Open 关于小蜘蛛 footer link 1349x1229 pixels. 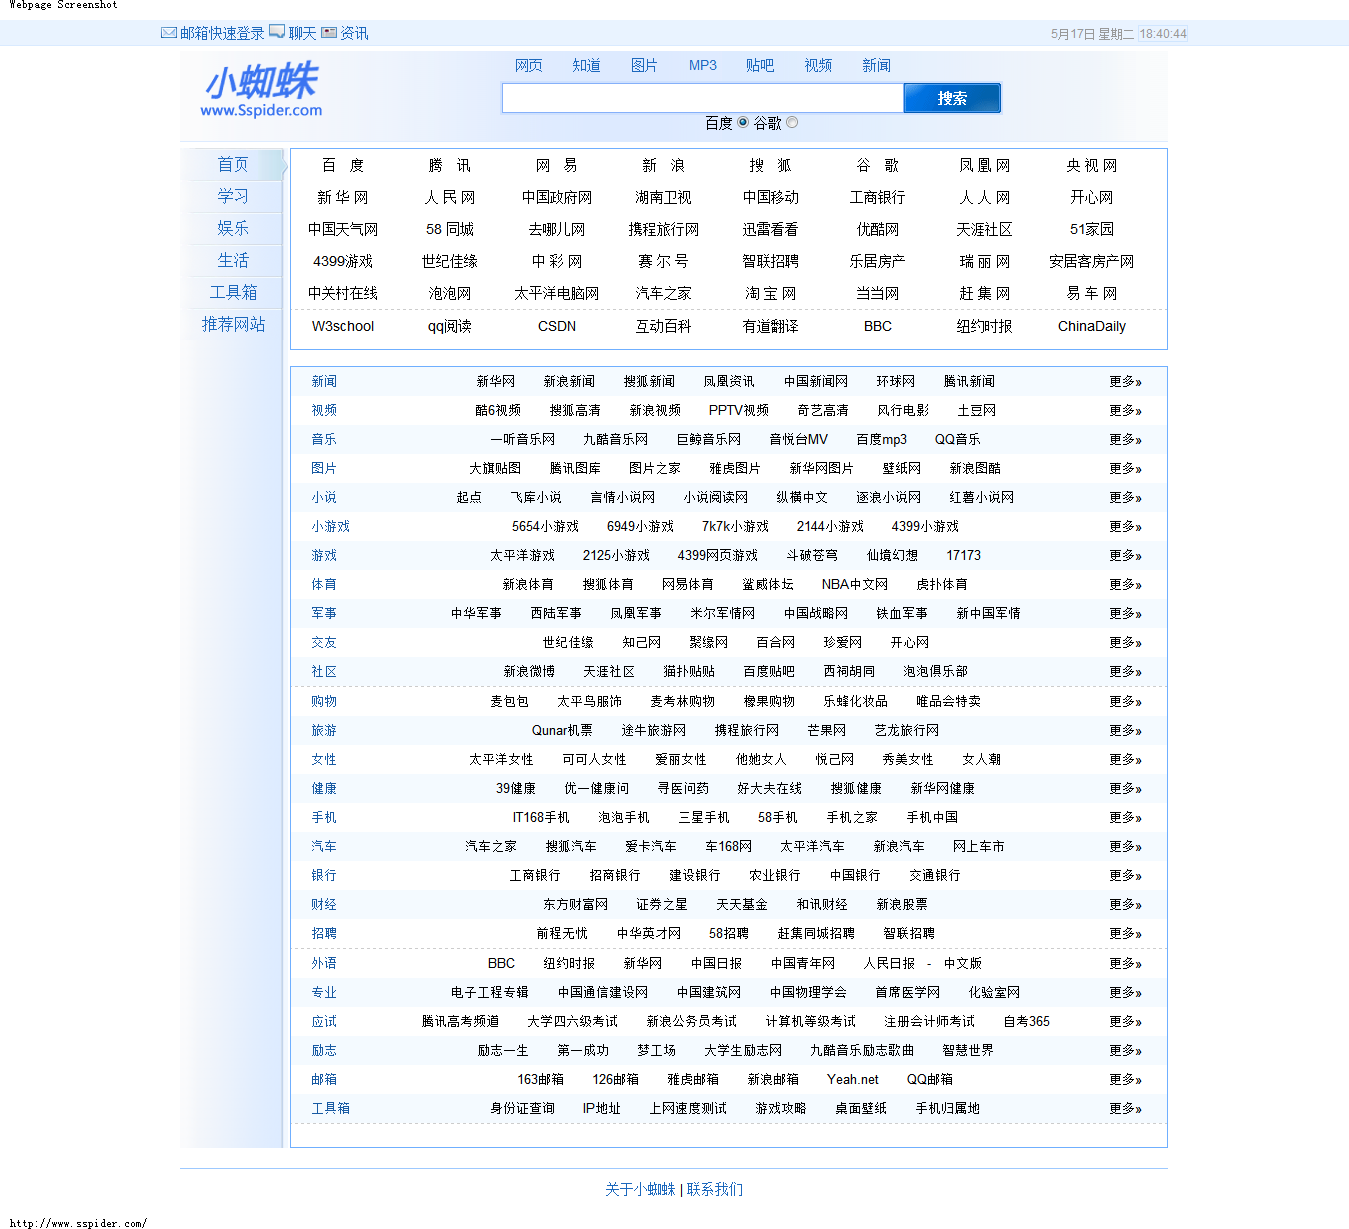640,1189
